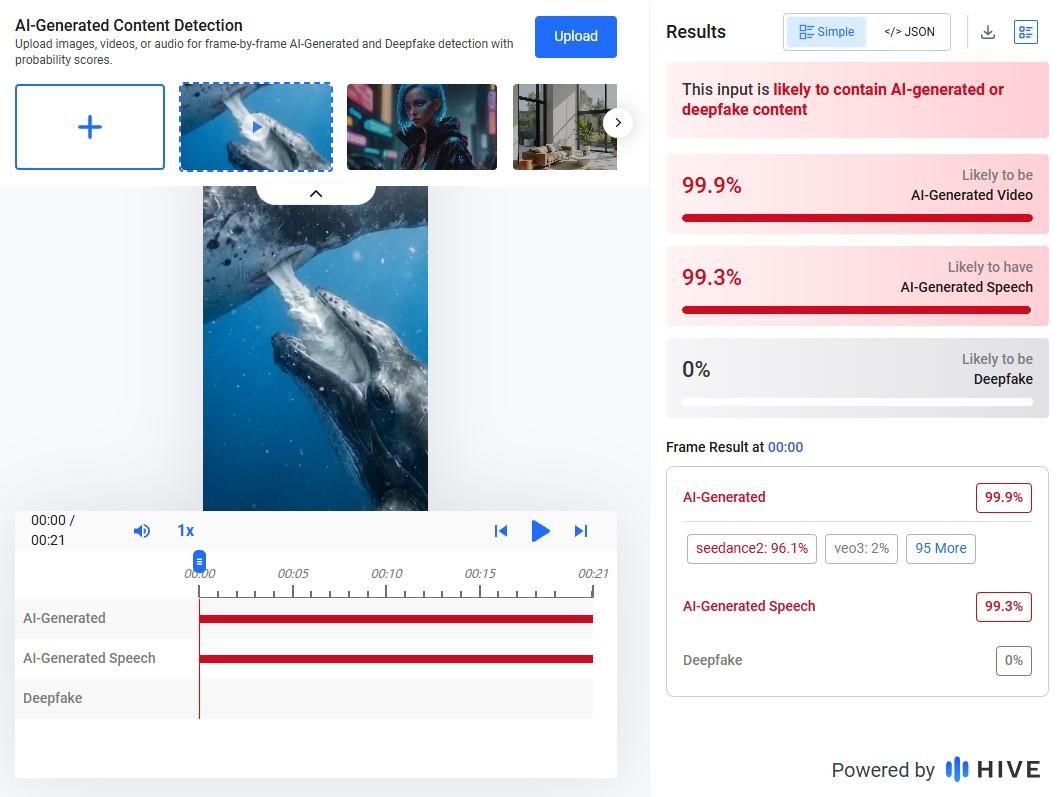
Task: Collapse the sample gallery with up chevron
Action: click(316, 193)
